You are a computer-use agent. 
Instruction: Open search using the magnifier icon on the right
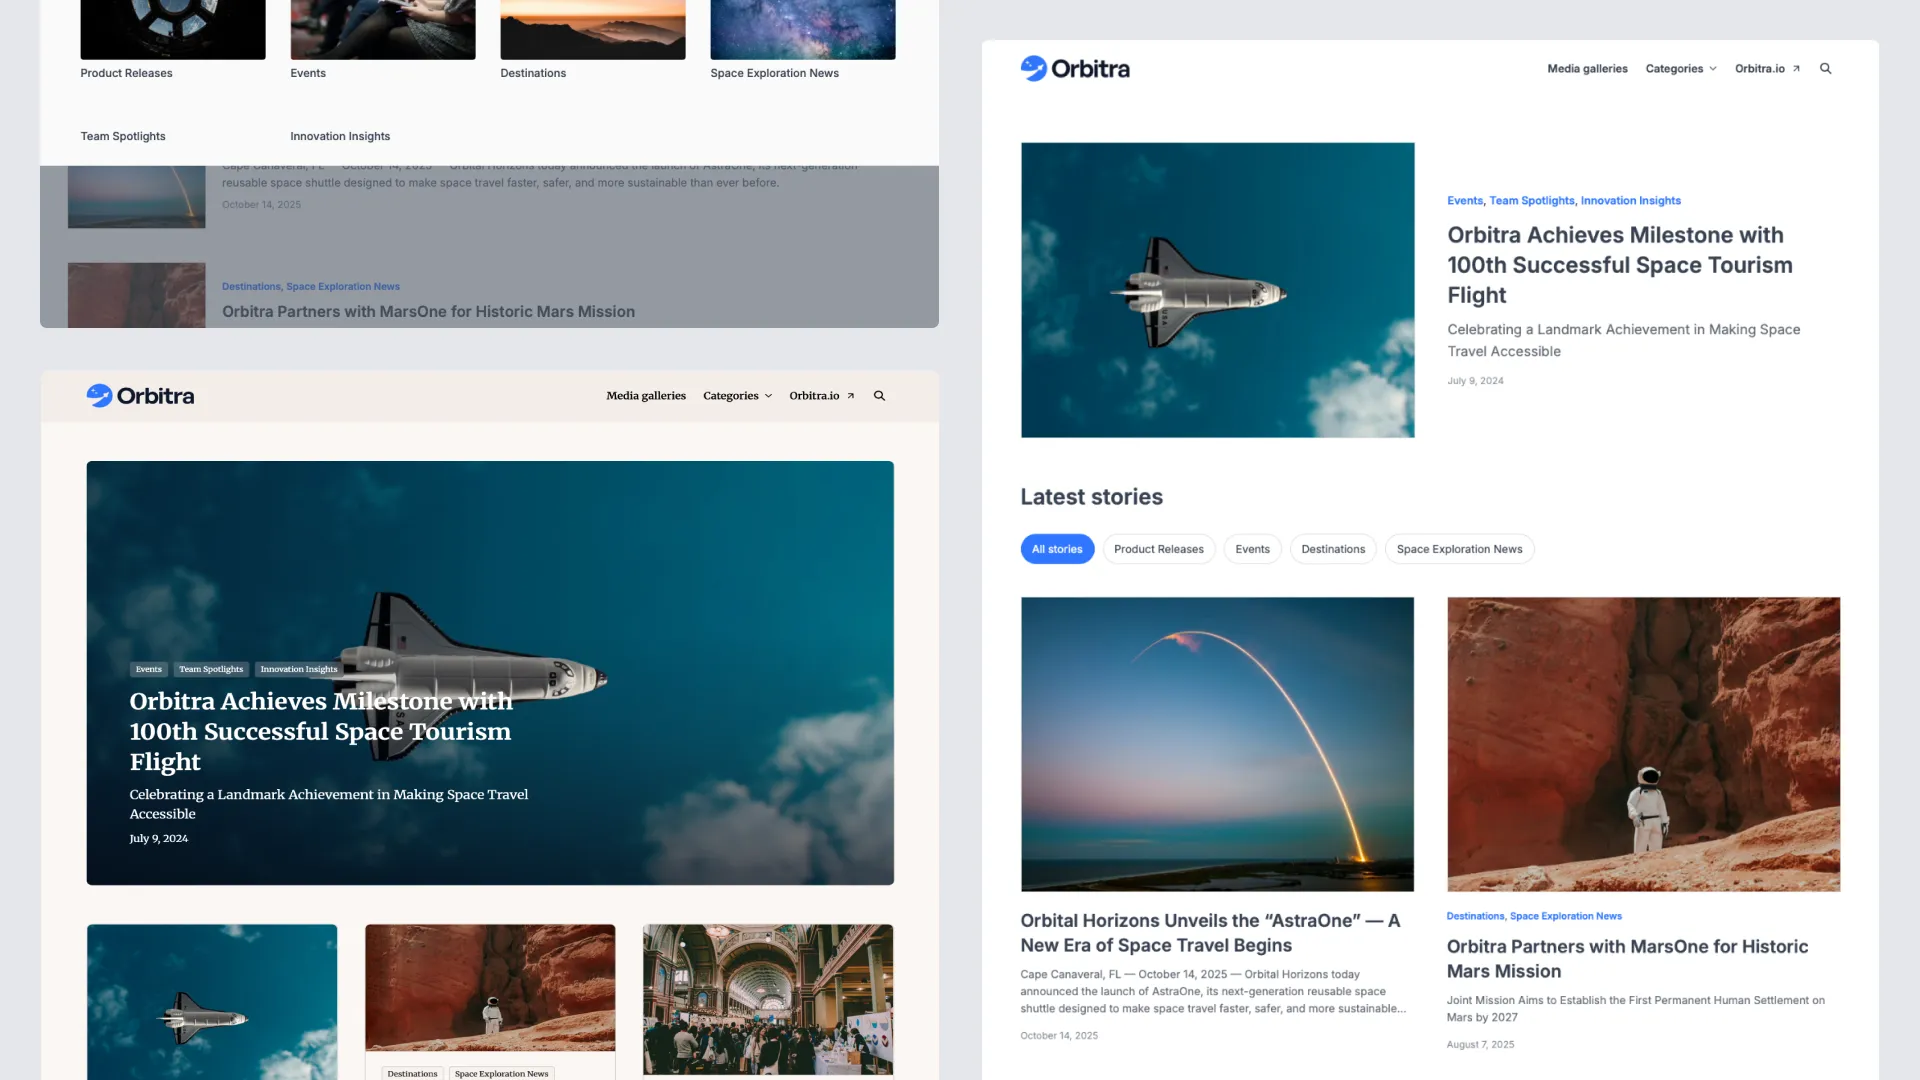[x=1826, y=68]
